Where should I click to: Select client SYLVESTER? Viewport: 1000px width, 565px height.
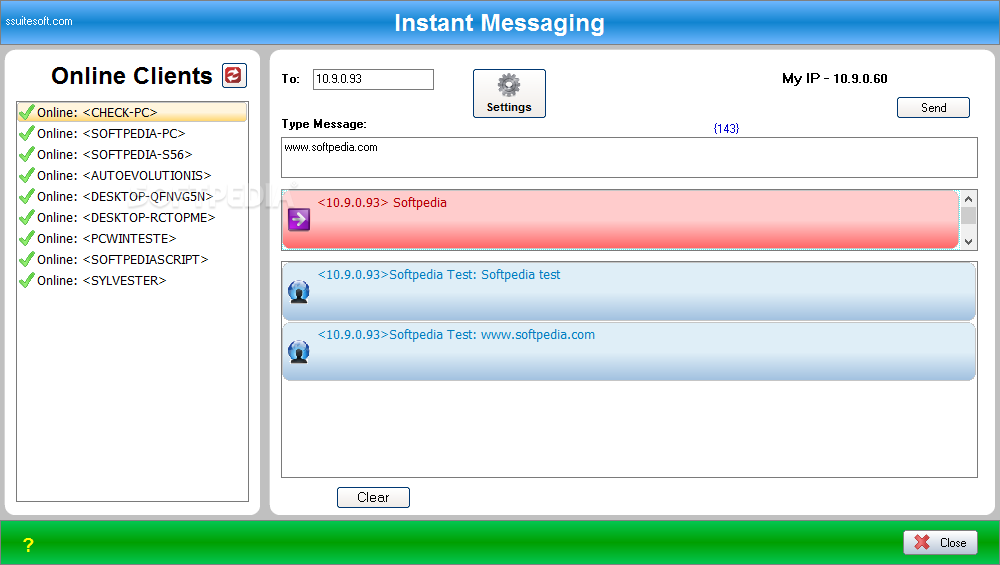pos(132,281)
